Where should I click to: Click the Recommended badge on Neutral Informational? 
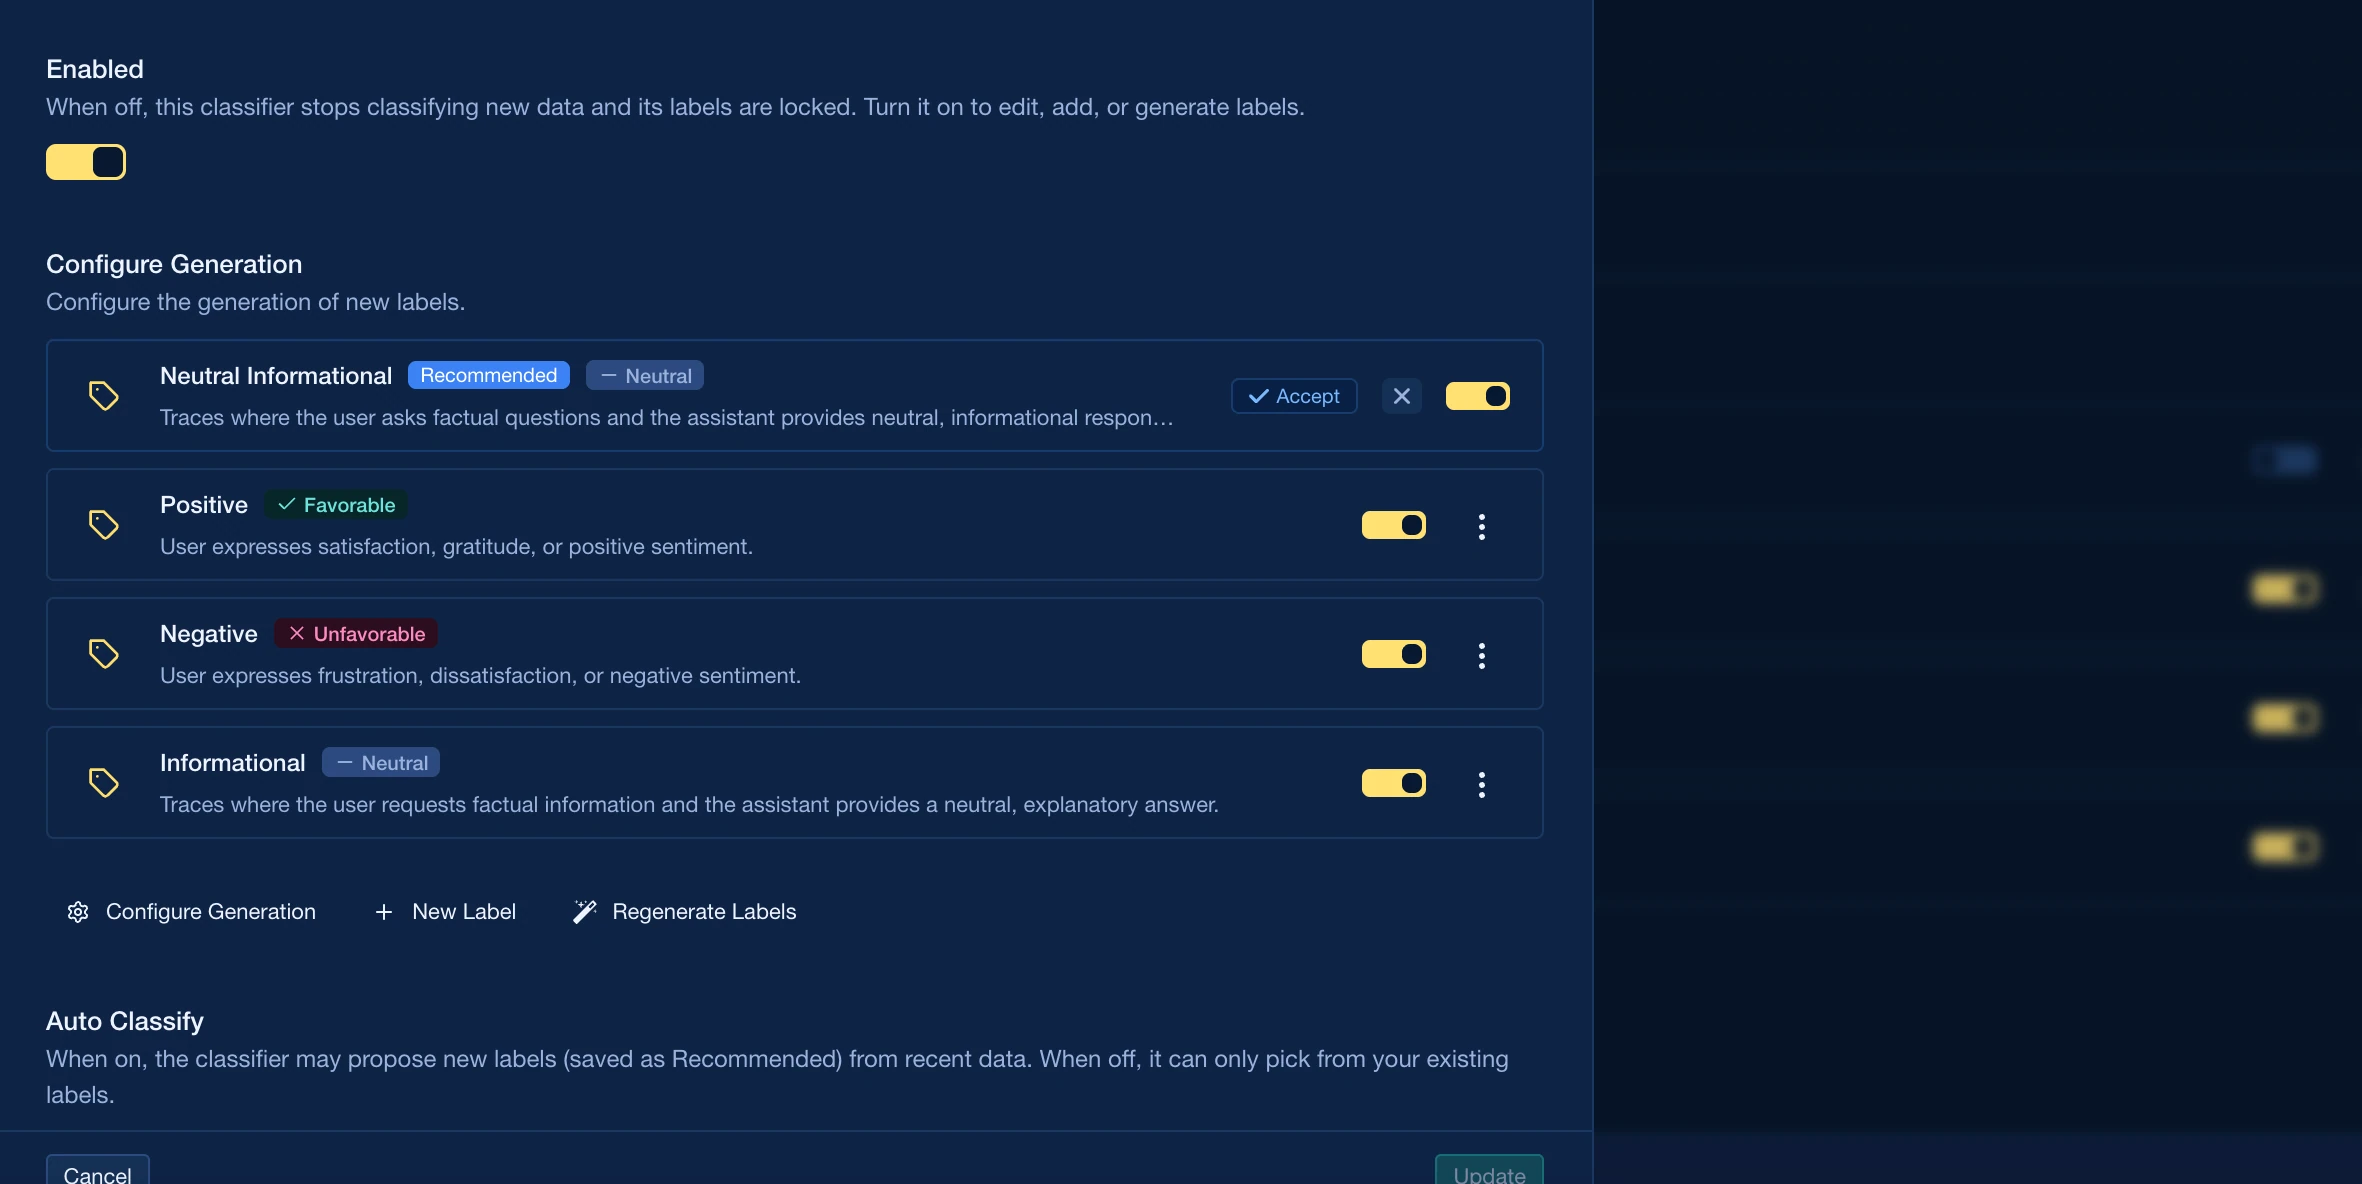pyautogui.click(x=489, y=375)
